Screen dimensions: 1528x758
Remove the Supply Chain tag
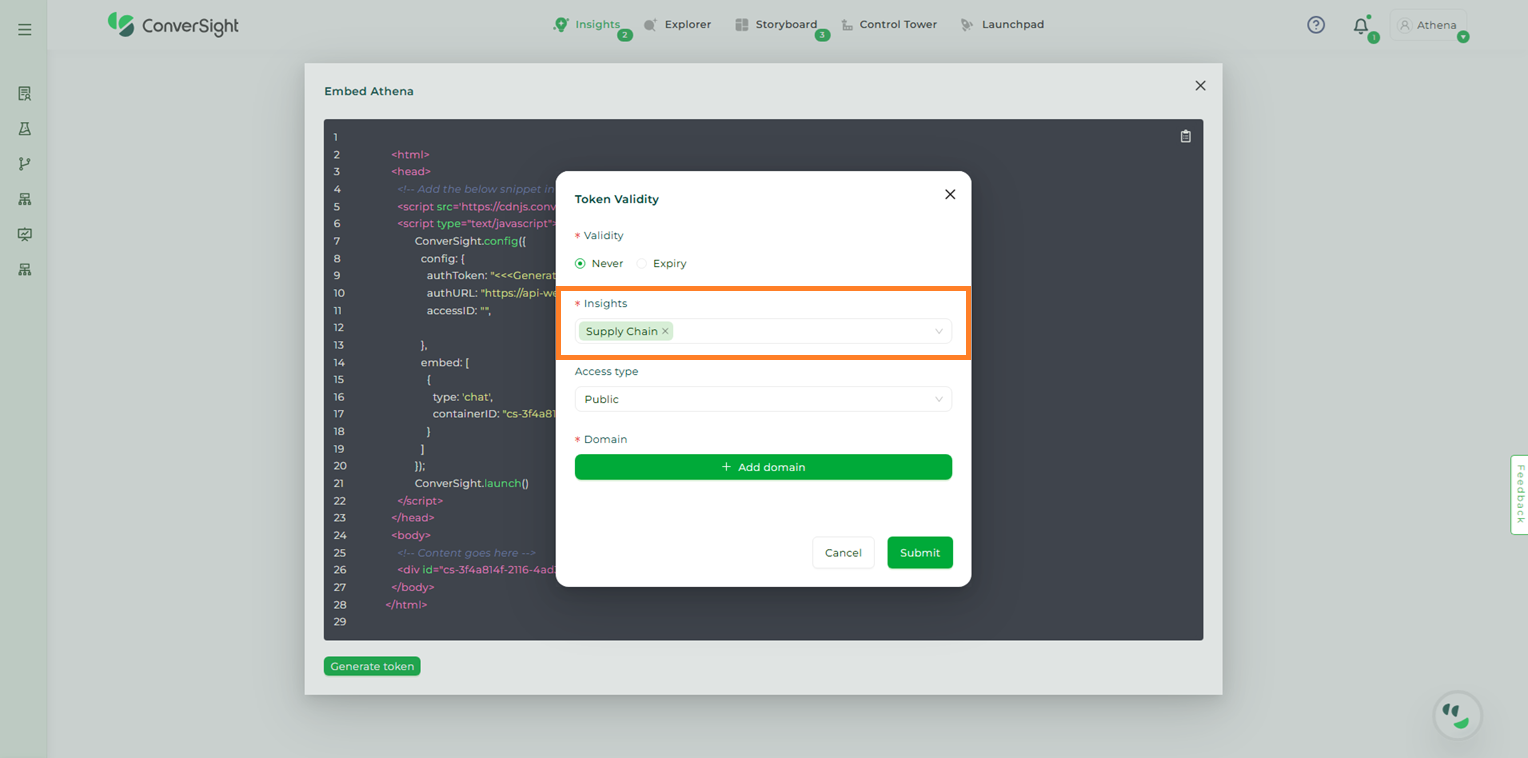[x=665, y=331]
